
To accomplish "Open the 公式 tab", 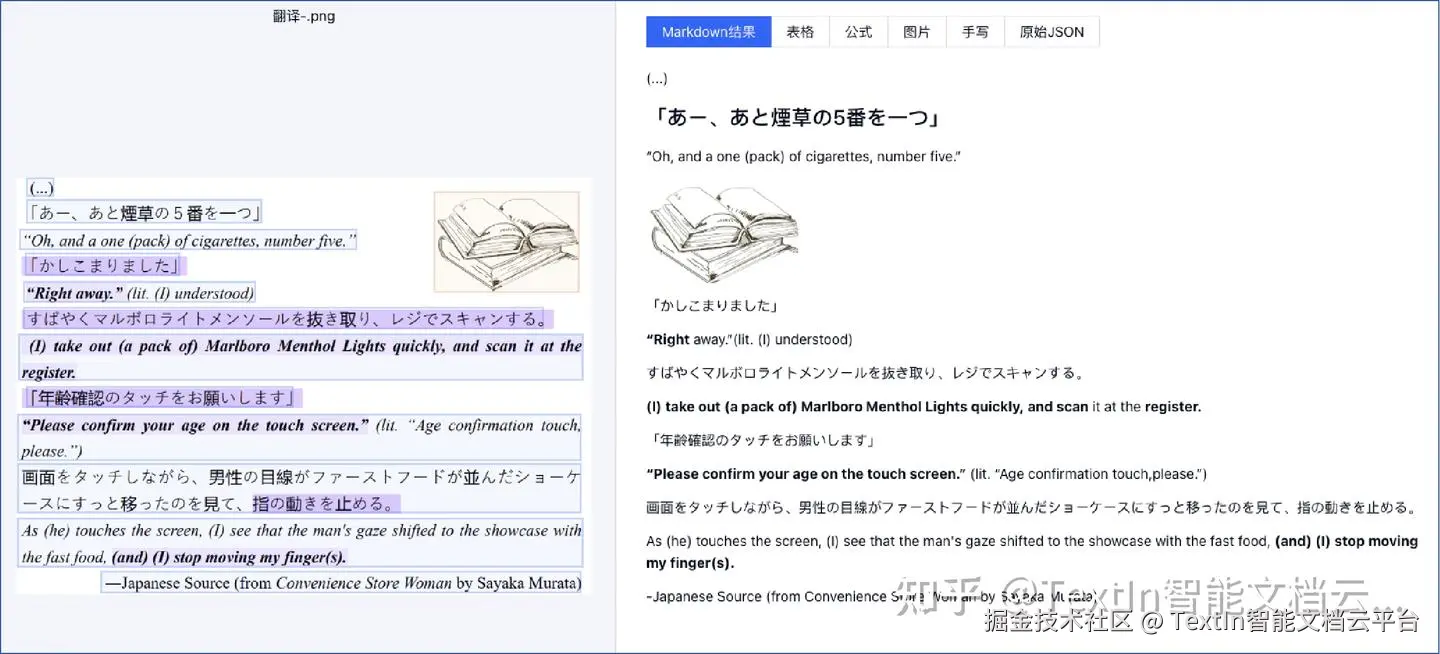I will click(x=858, y=32).
